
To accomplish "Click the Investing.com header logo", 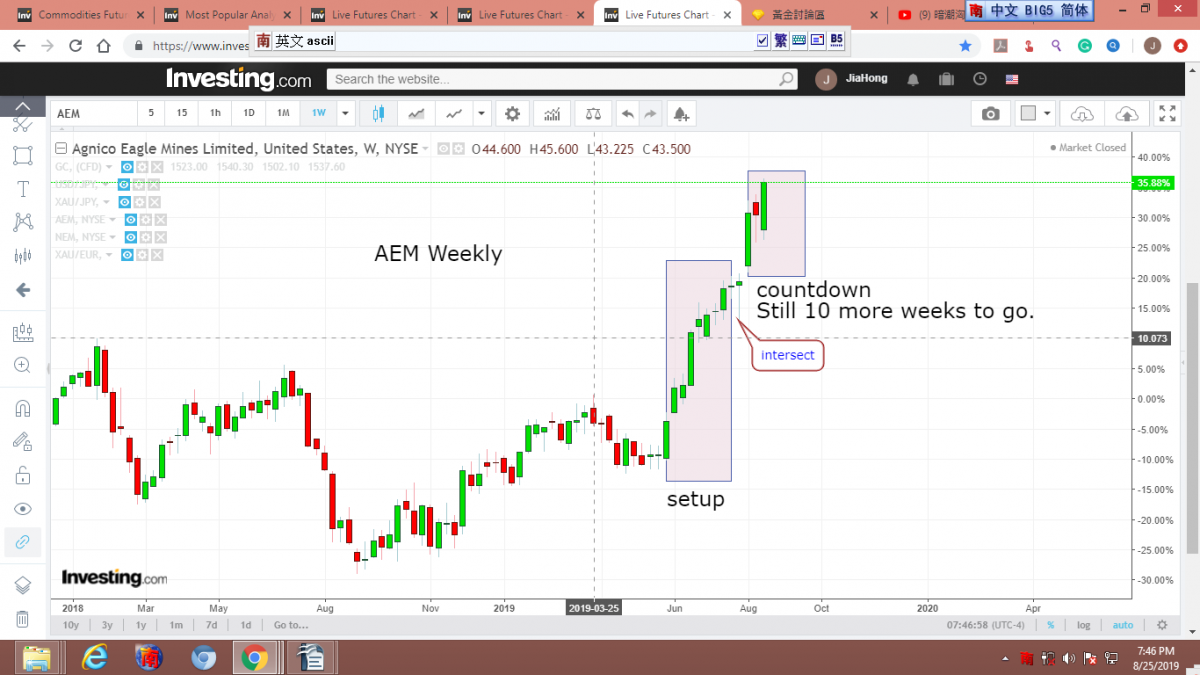I will [x=239, y=79].
